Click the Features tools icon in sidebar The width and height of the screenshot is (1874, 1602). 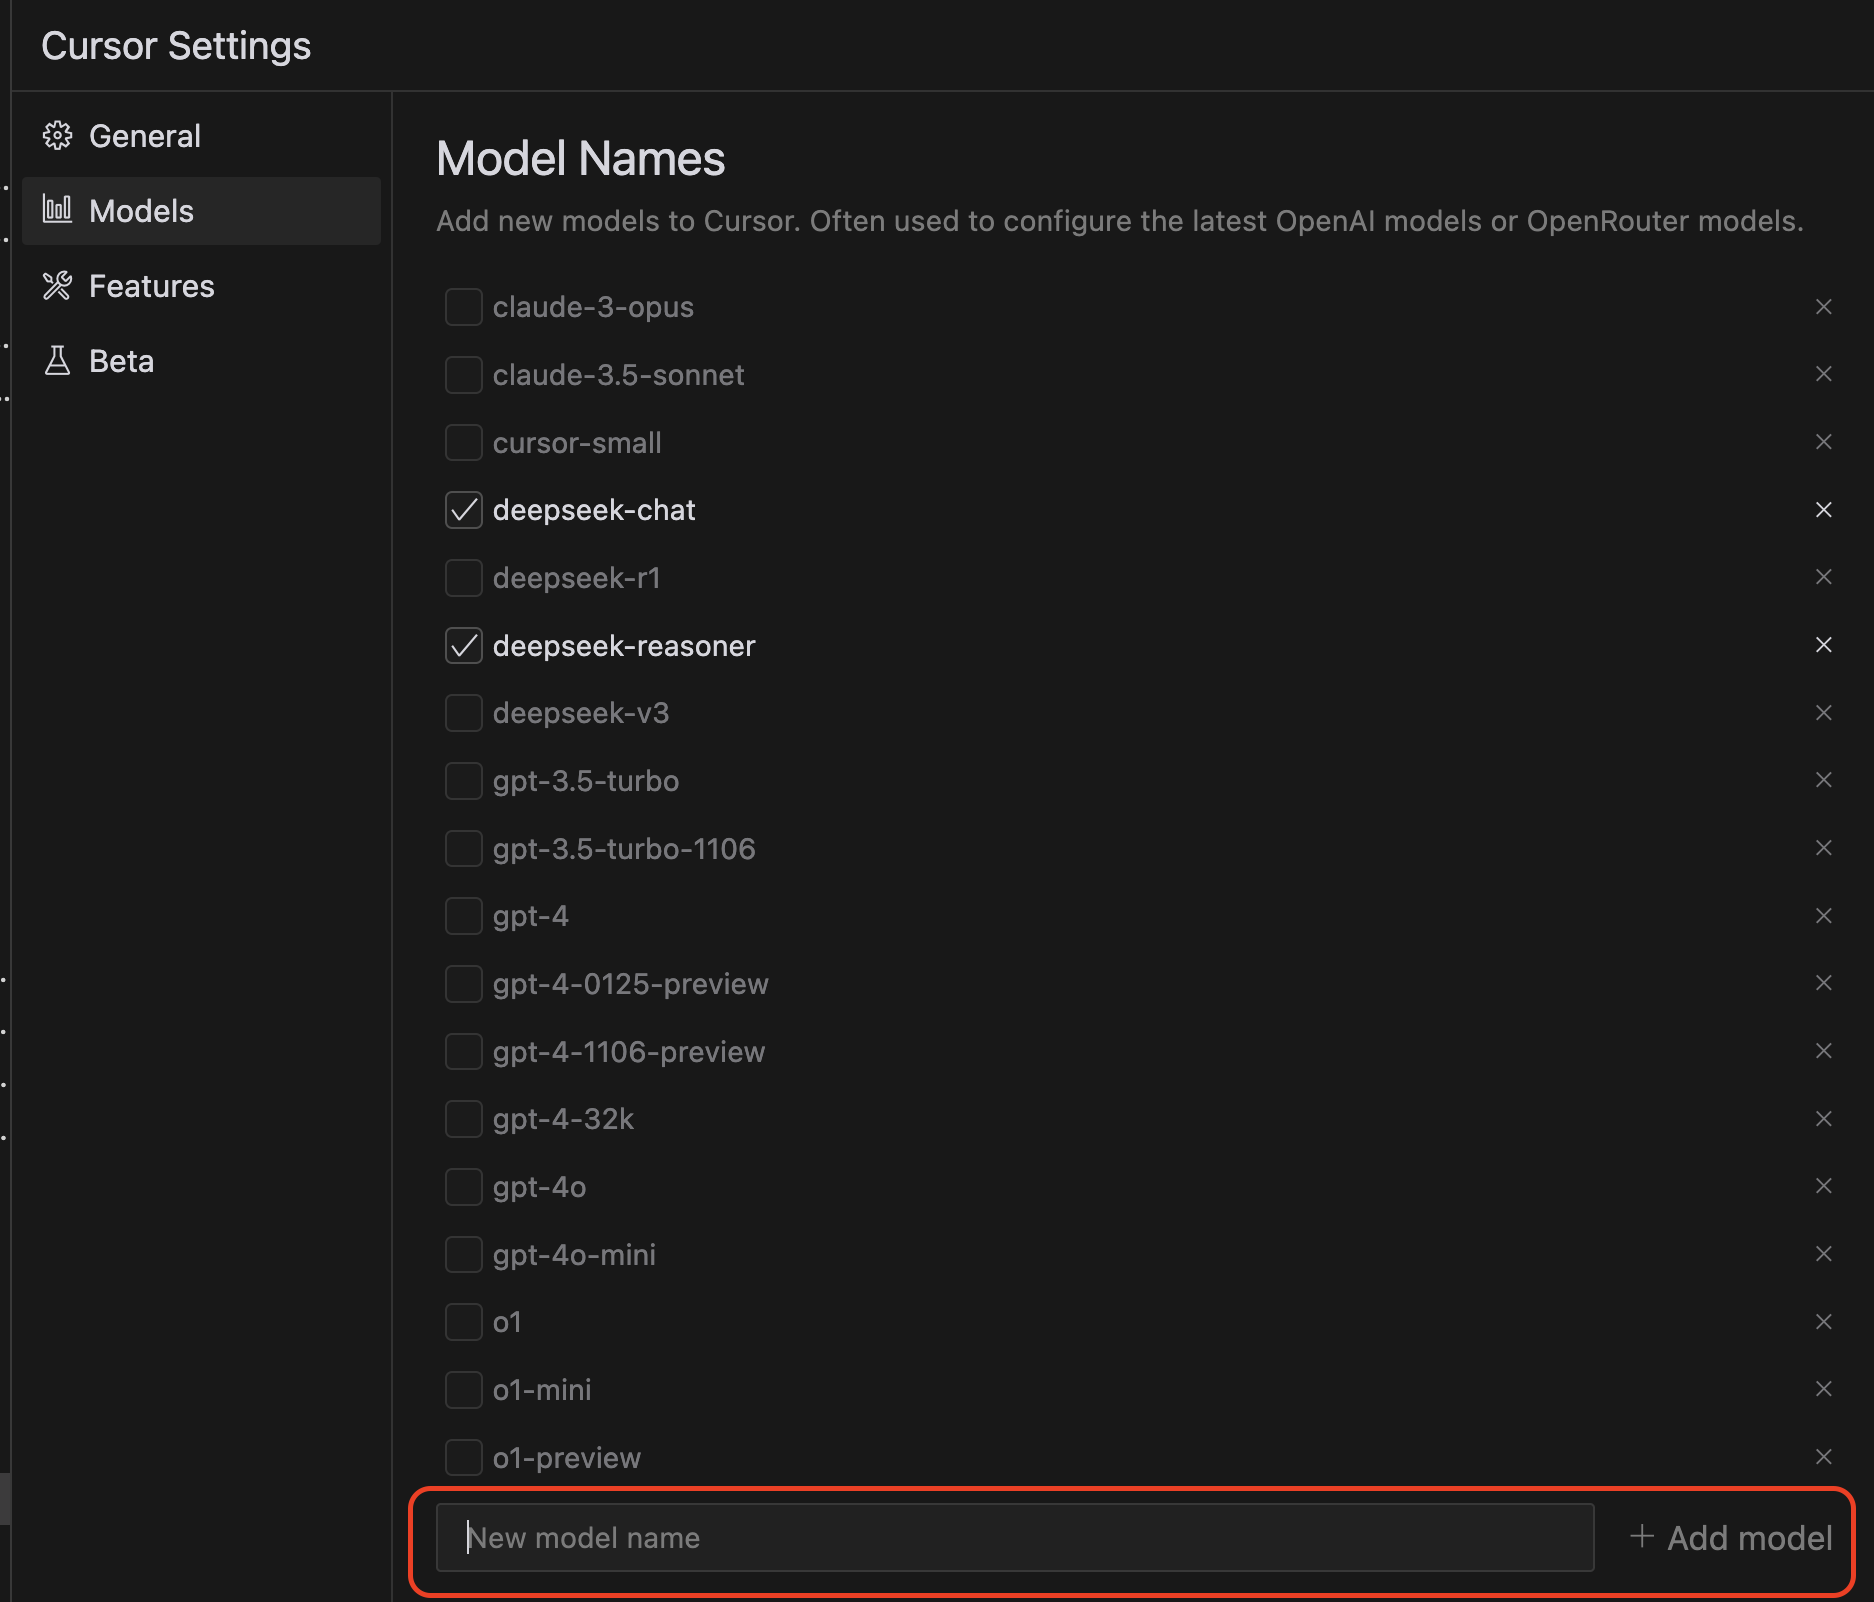click(57, 286)
